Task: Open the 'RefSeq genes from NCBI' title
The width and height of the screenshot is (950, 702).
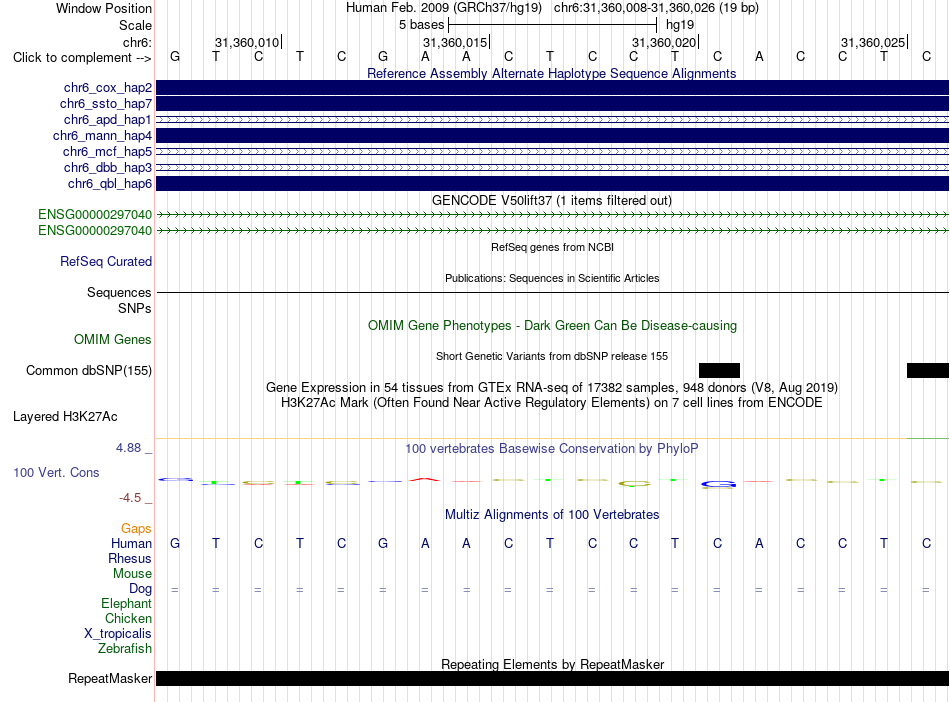Action: coord(552,247)
